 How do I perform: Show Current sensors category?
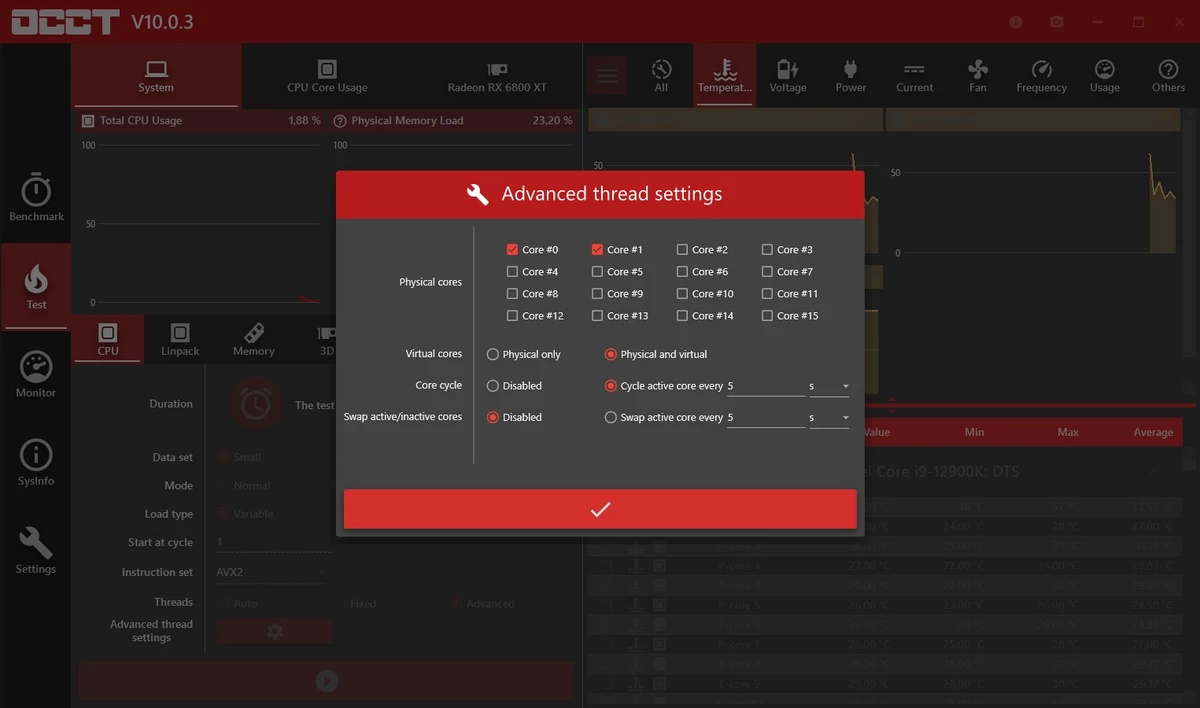[x=914, y=76]
